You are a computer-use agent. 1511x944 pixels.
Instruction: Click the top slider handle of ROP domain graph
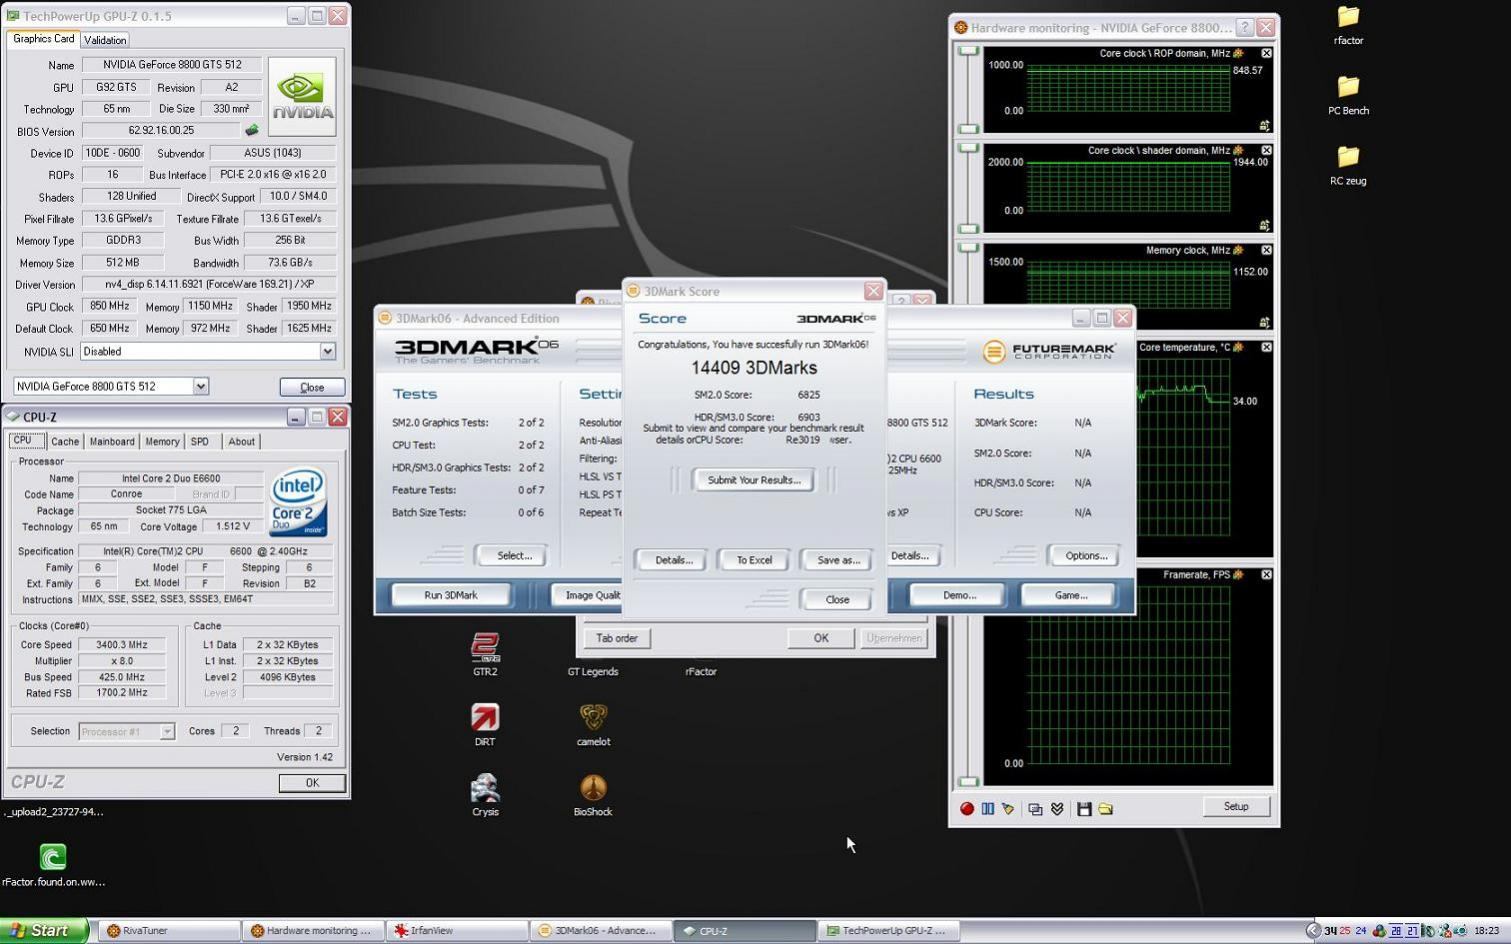(x=968, y=50)
